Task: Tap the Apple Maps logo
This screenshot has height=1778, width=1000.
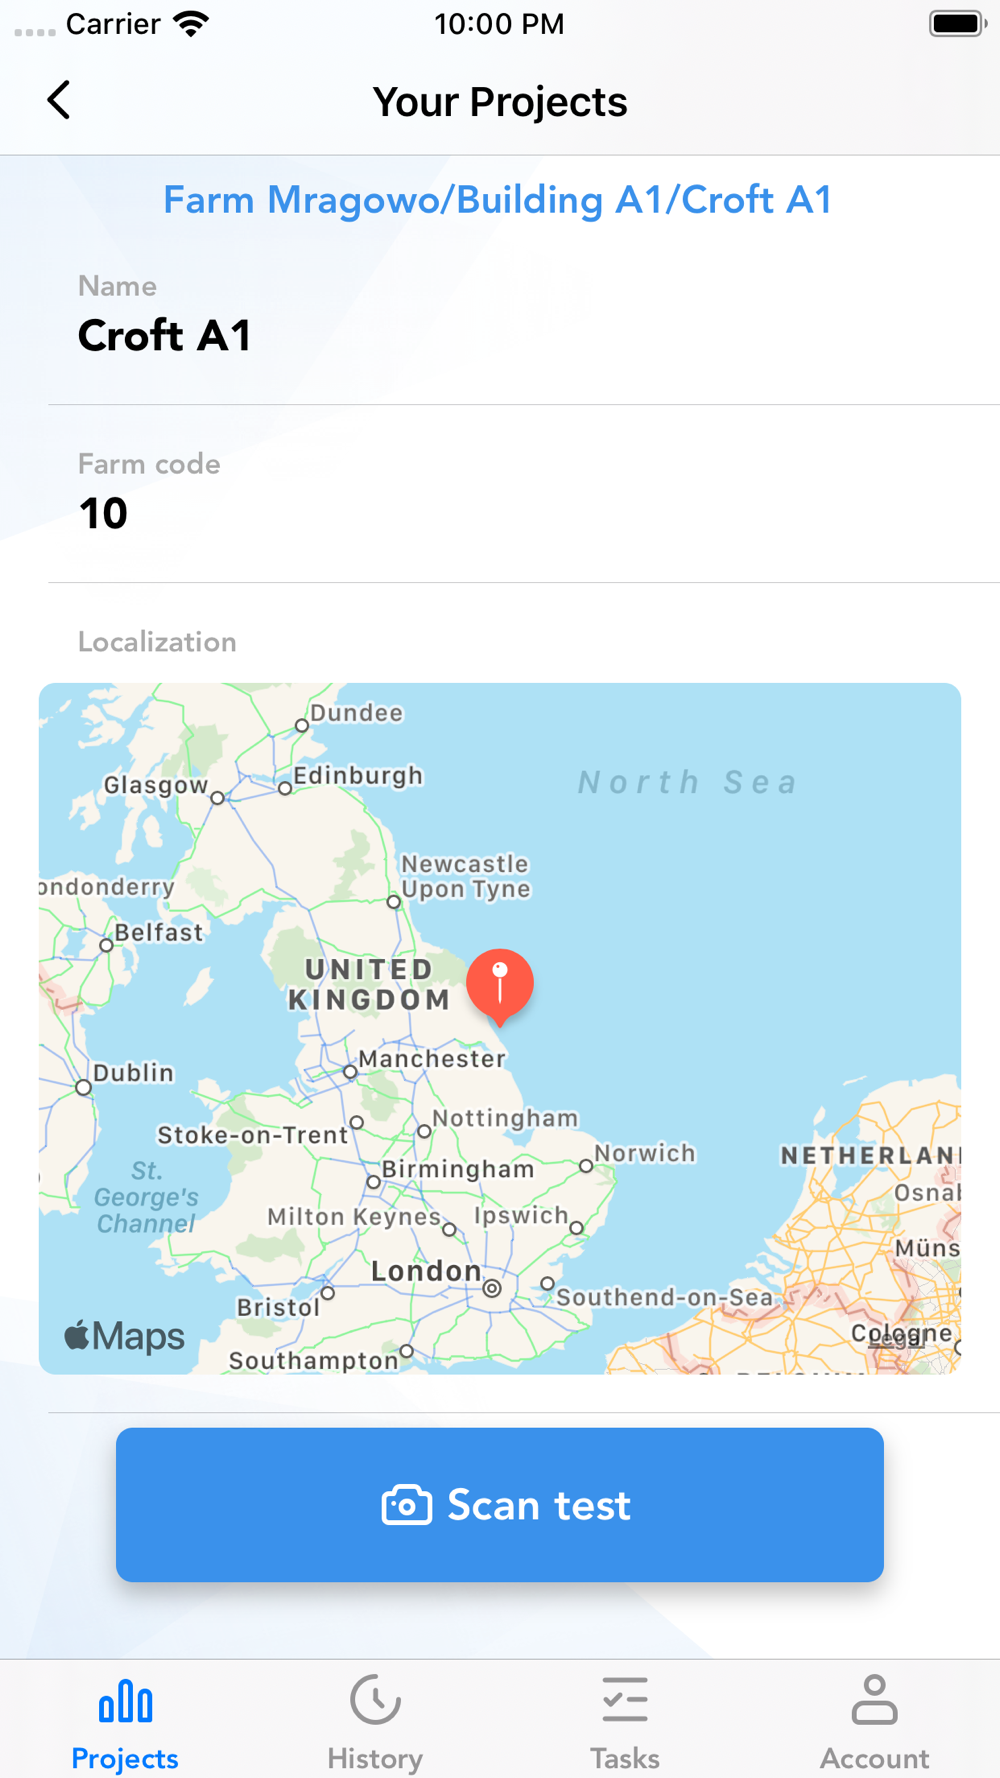Action: (x=125, y=1336)
